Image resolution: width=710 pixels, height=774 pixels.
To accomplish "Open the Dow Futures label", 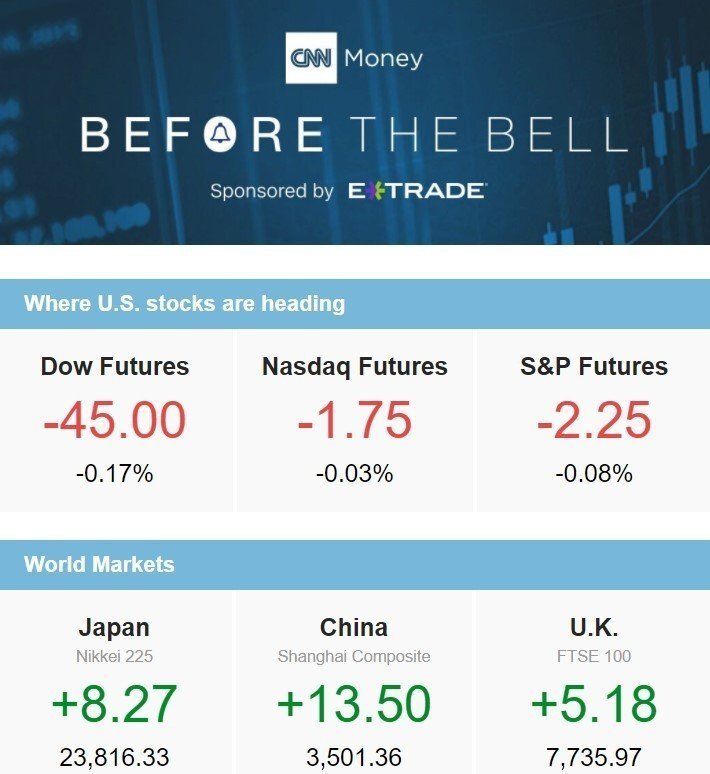I will click(115, 367).
